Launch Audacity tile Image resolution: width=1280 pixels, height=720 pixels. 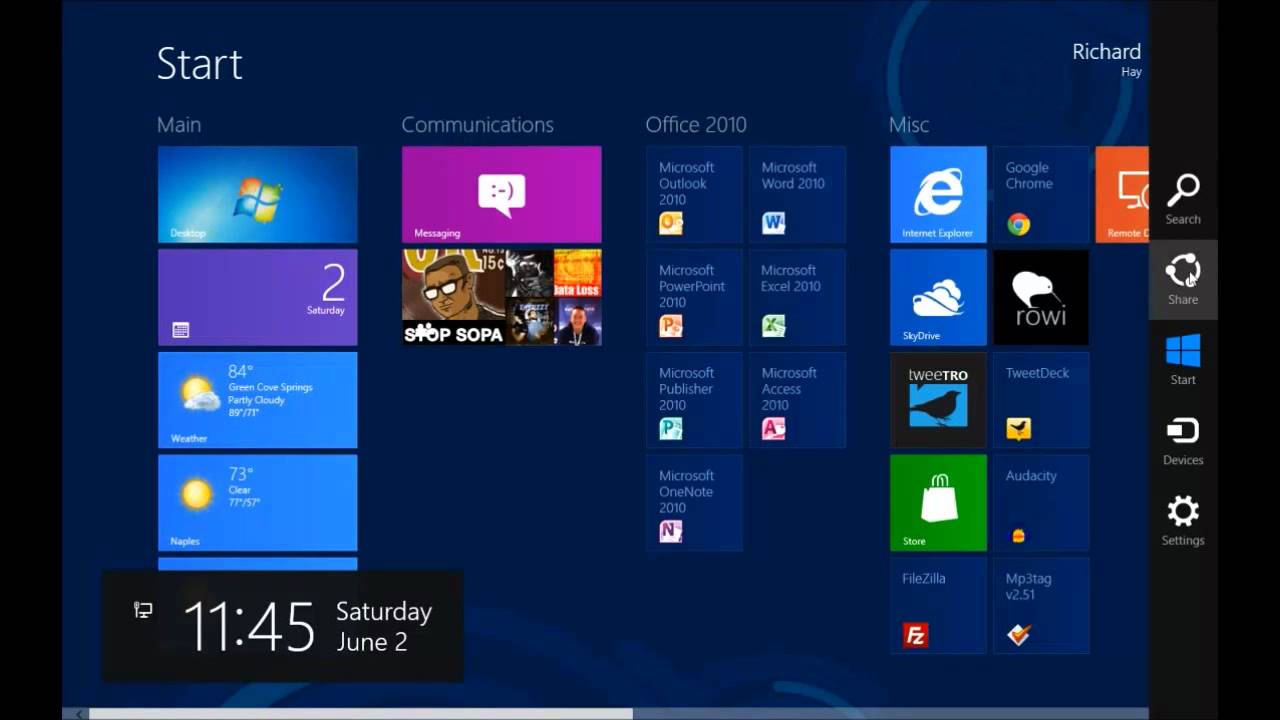click(1041, 503)
